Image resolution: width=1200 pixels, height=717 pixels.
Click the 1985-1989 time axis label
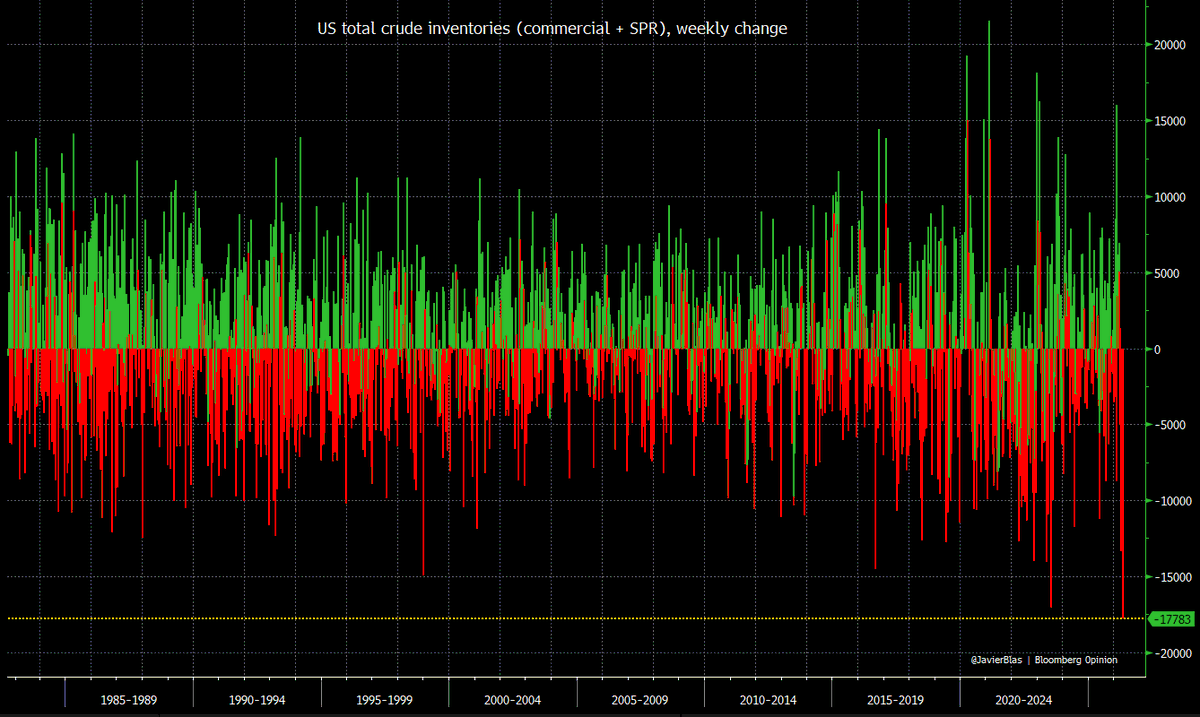pyautogui.click(x=129, y=700)
